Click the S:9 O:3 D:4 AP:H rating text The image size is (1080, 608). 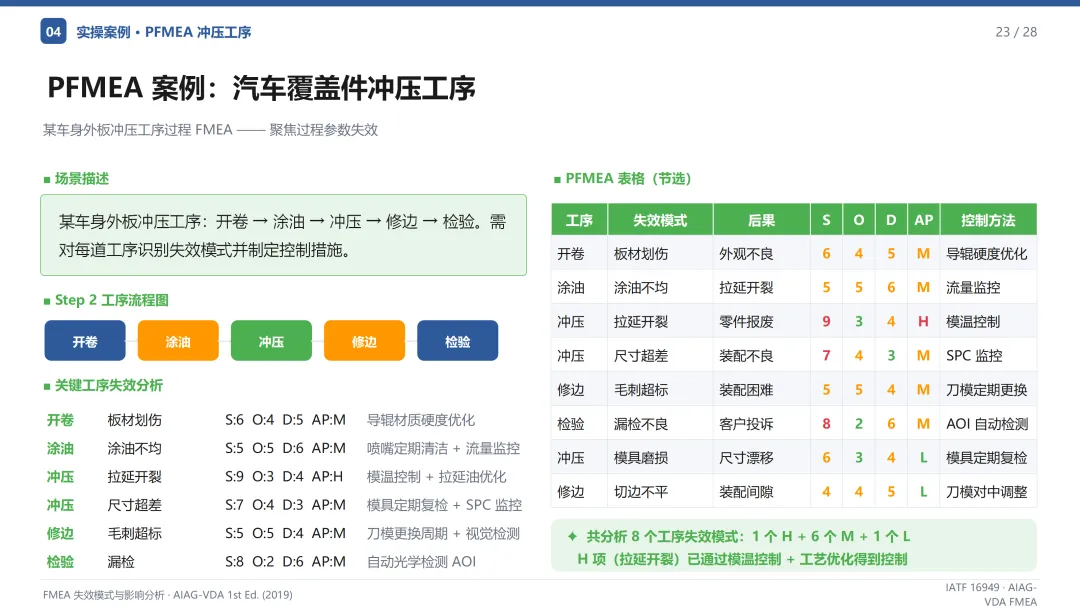point(284,476)
